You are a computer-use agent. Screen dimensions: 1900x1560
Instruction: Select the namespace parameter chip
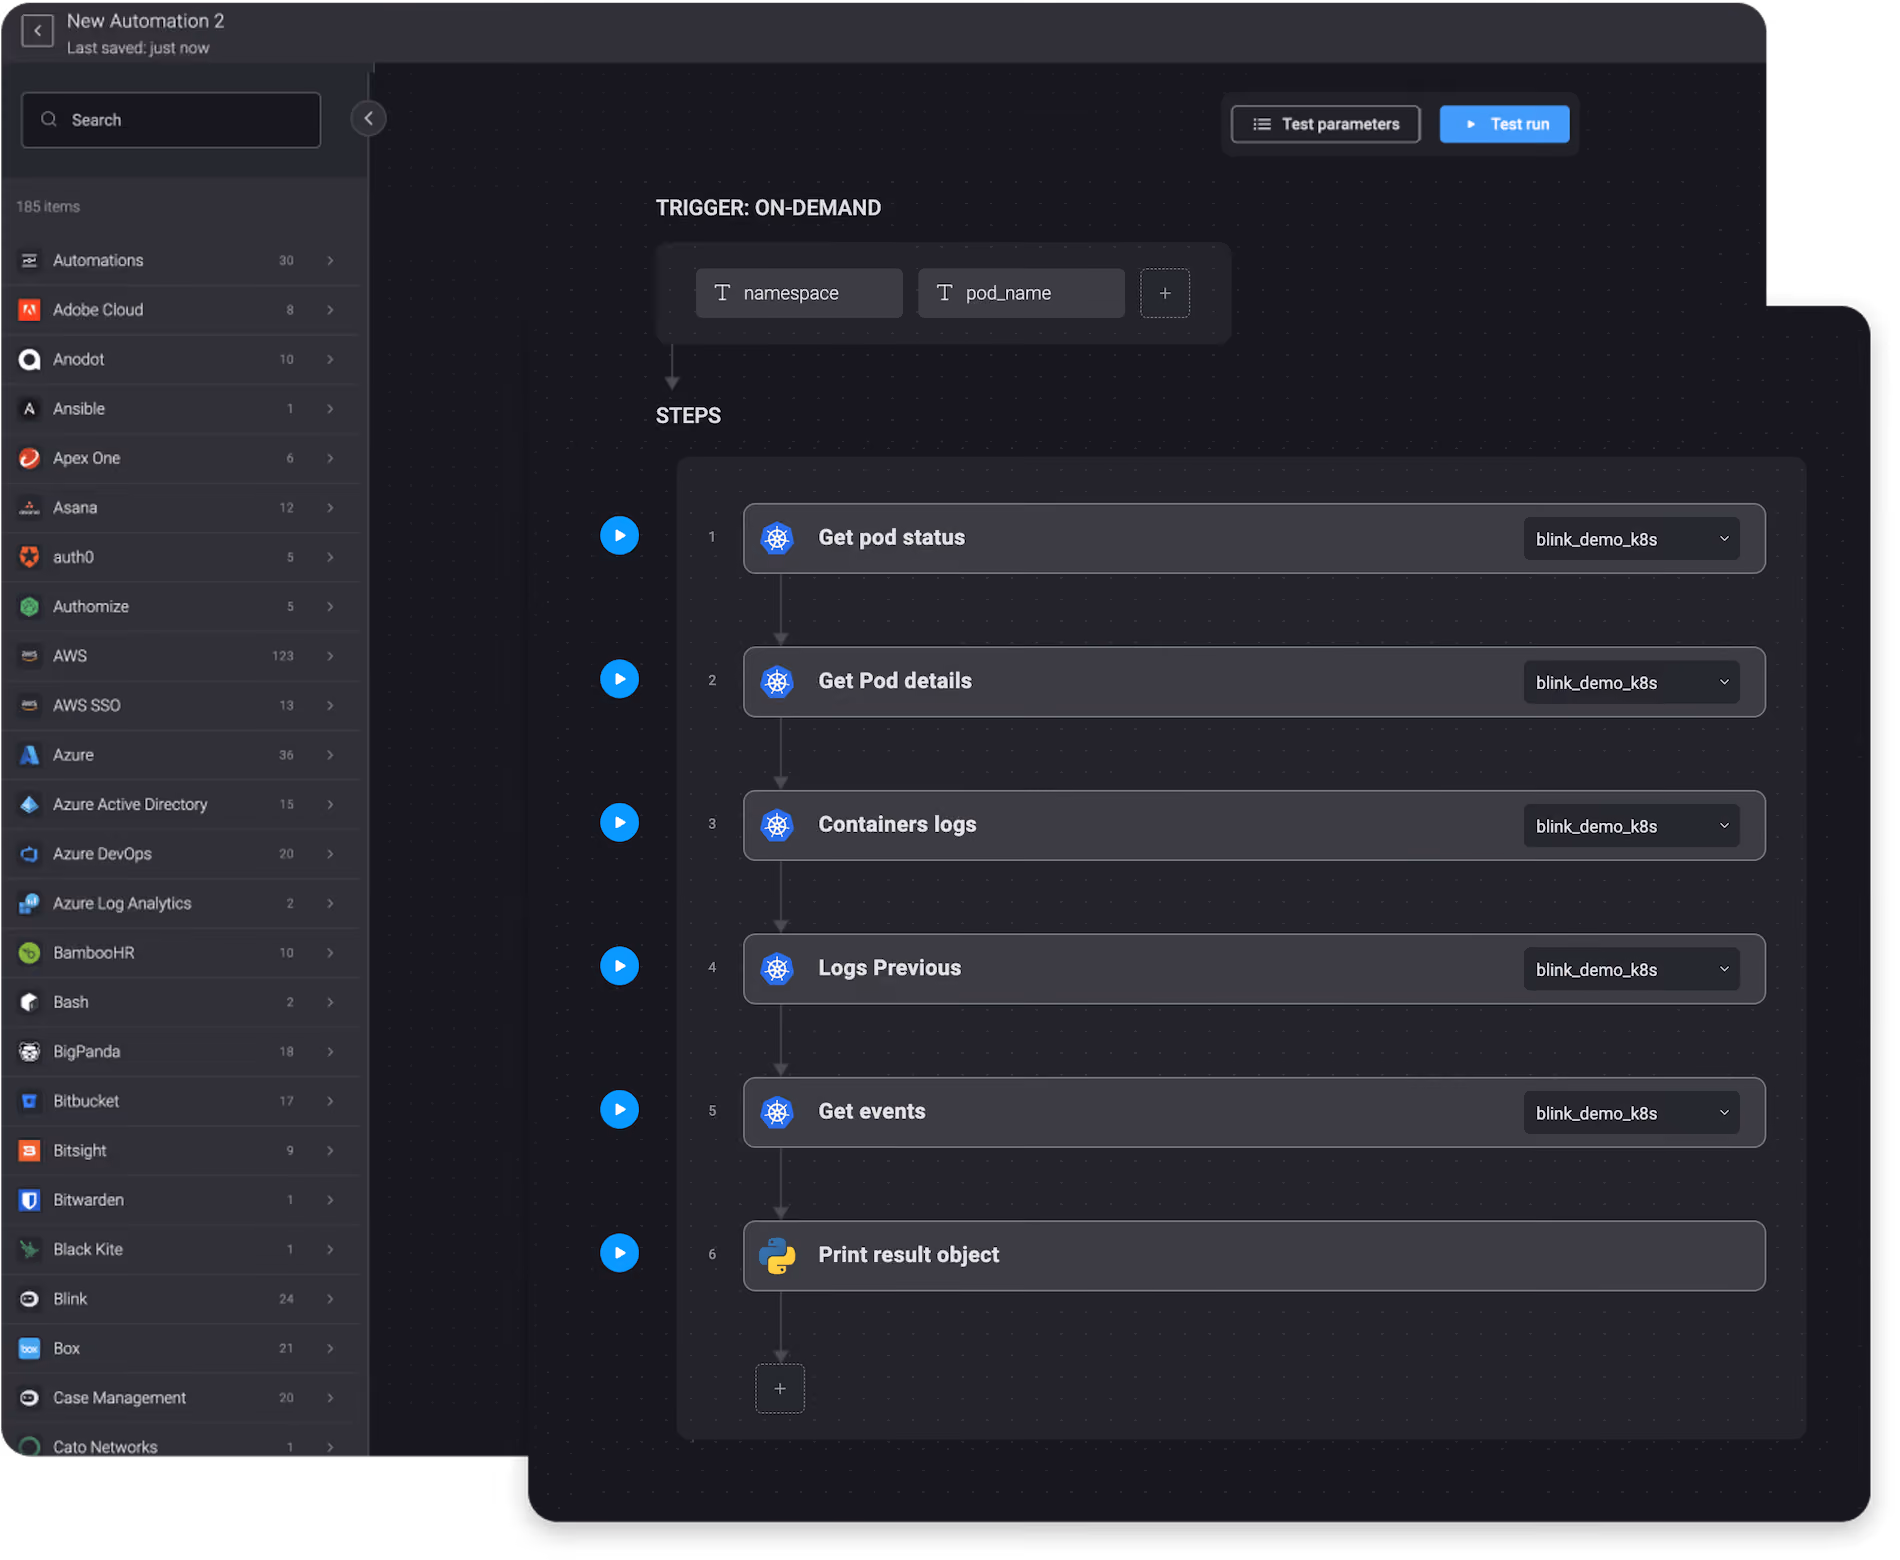click(x=799, y=293)
